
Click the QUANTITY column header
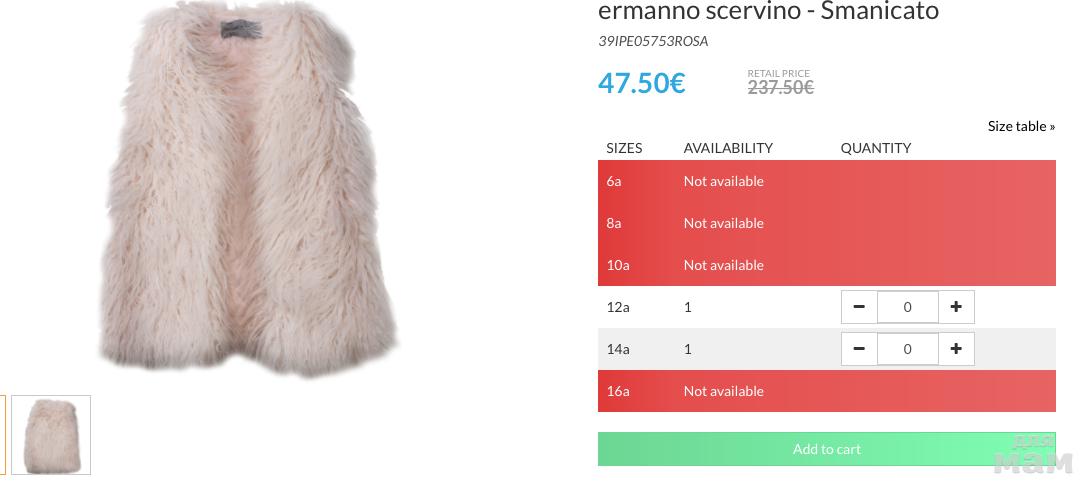(x=875, y=148)
